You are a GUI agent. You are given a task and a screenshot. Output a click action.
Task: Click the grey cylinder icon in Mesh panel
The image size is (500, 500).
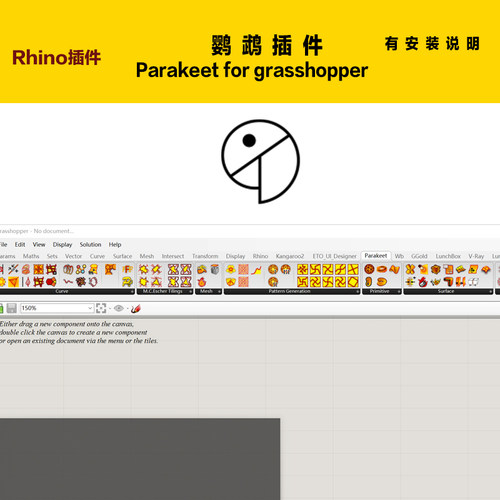[x=215, y=269]
